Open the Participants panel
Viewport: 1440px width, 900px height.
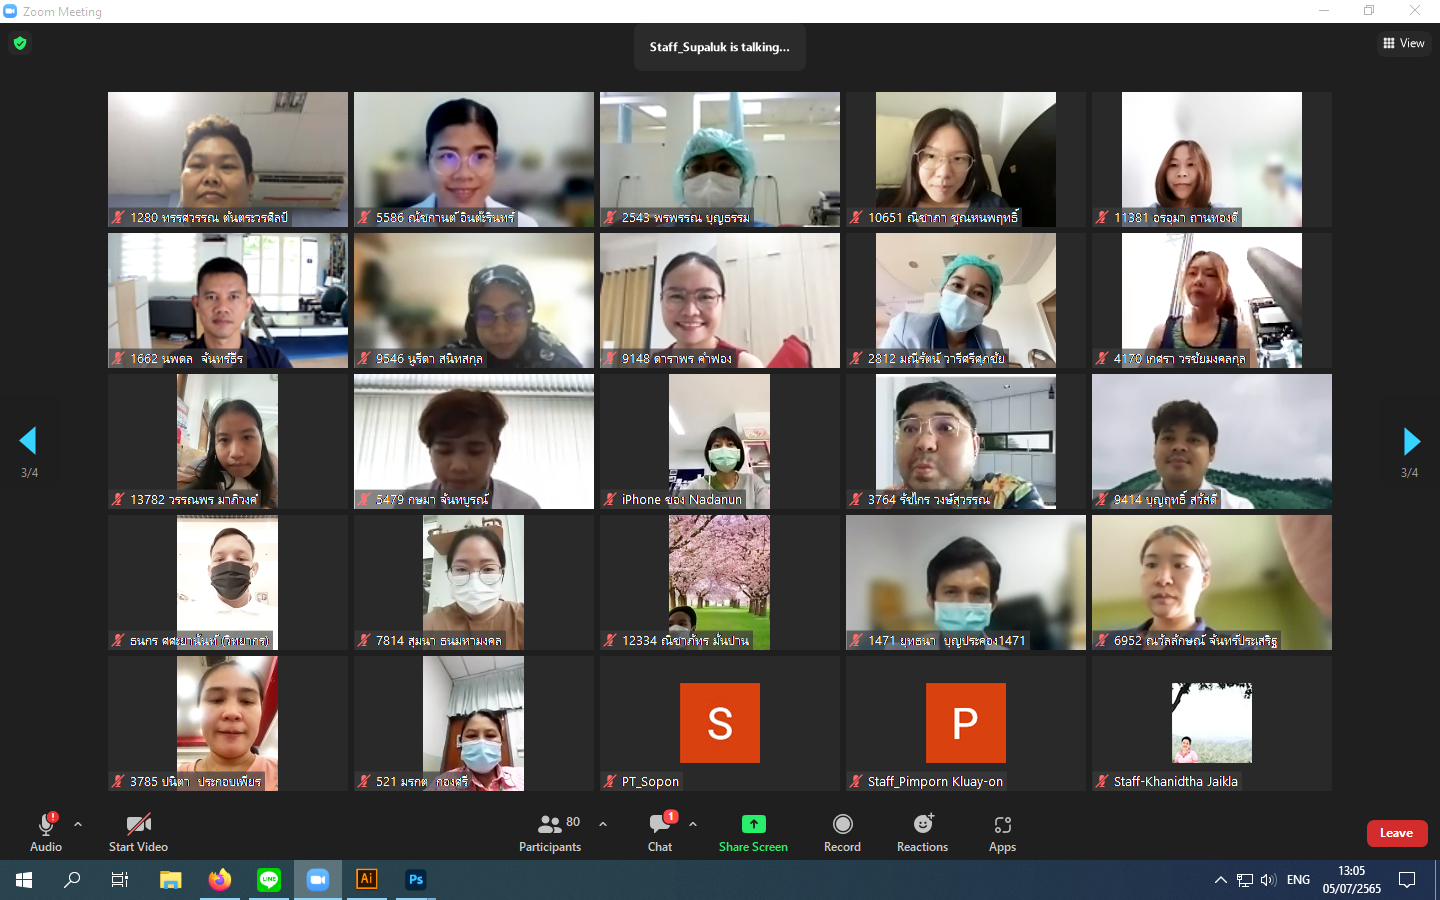coord(549,832)
